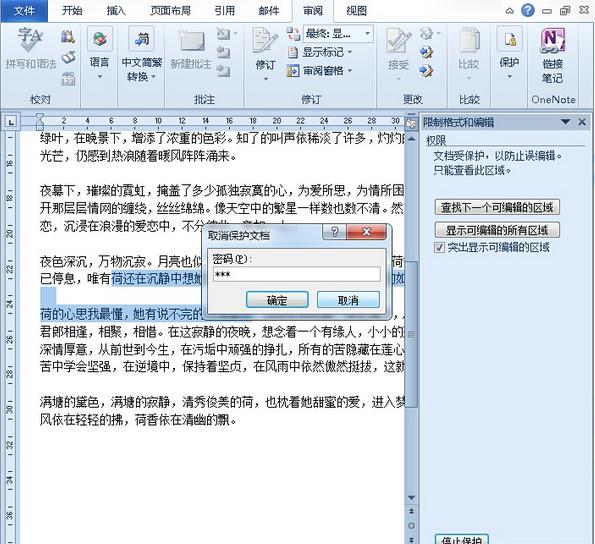Toggle the 修订 track changes icon
595x544 pixels.
click(x=265, y=40)
